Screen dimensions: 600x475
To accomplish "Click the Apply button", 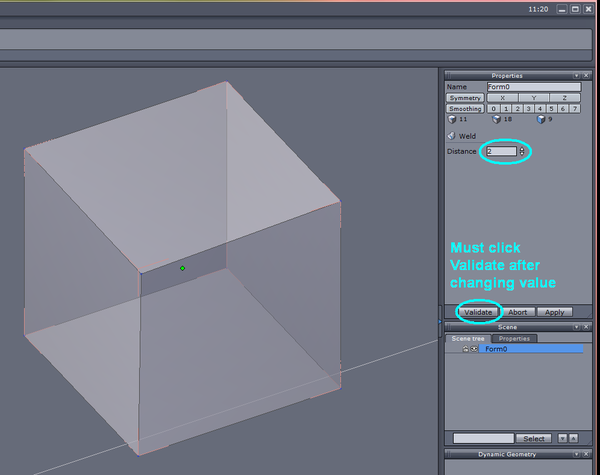I will [x=555, y=312].
